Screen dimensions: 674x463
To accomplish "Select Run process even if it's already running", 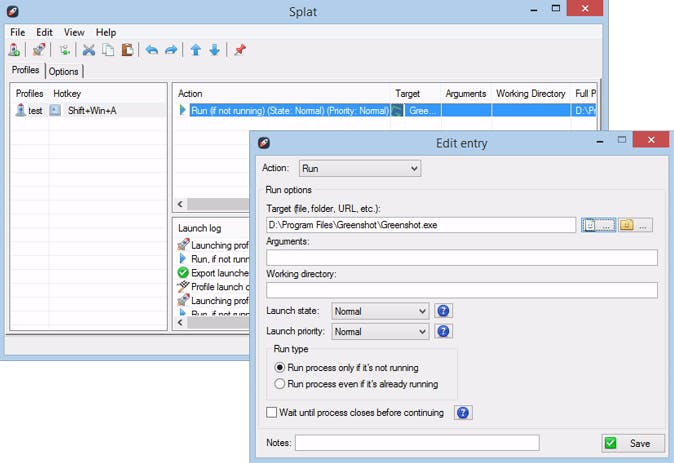I will pyautogui.click(x=356, y=384).
